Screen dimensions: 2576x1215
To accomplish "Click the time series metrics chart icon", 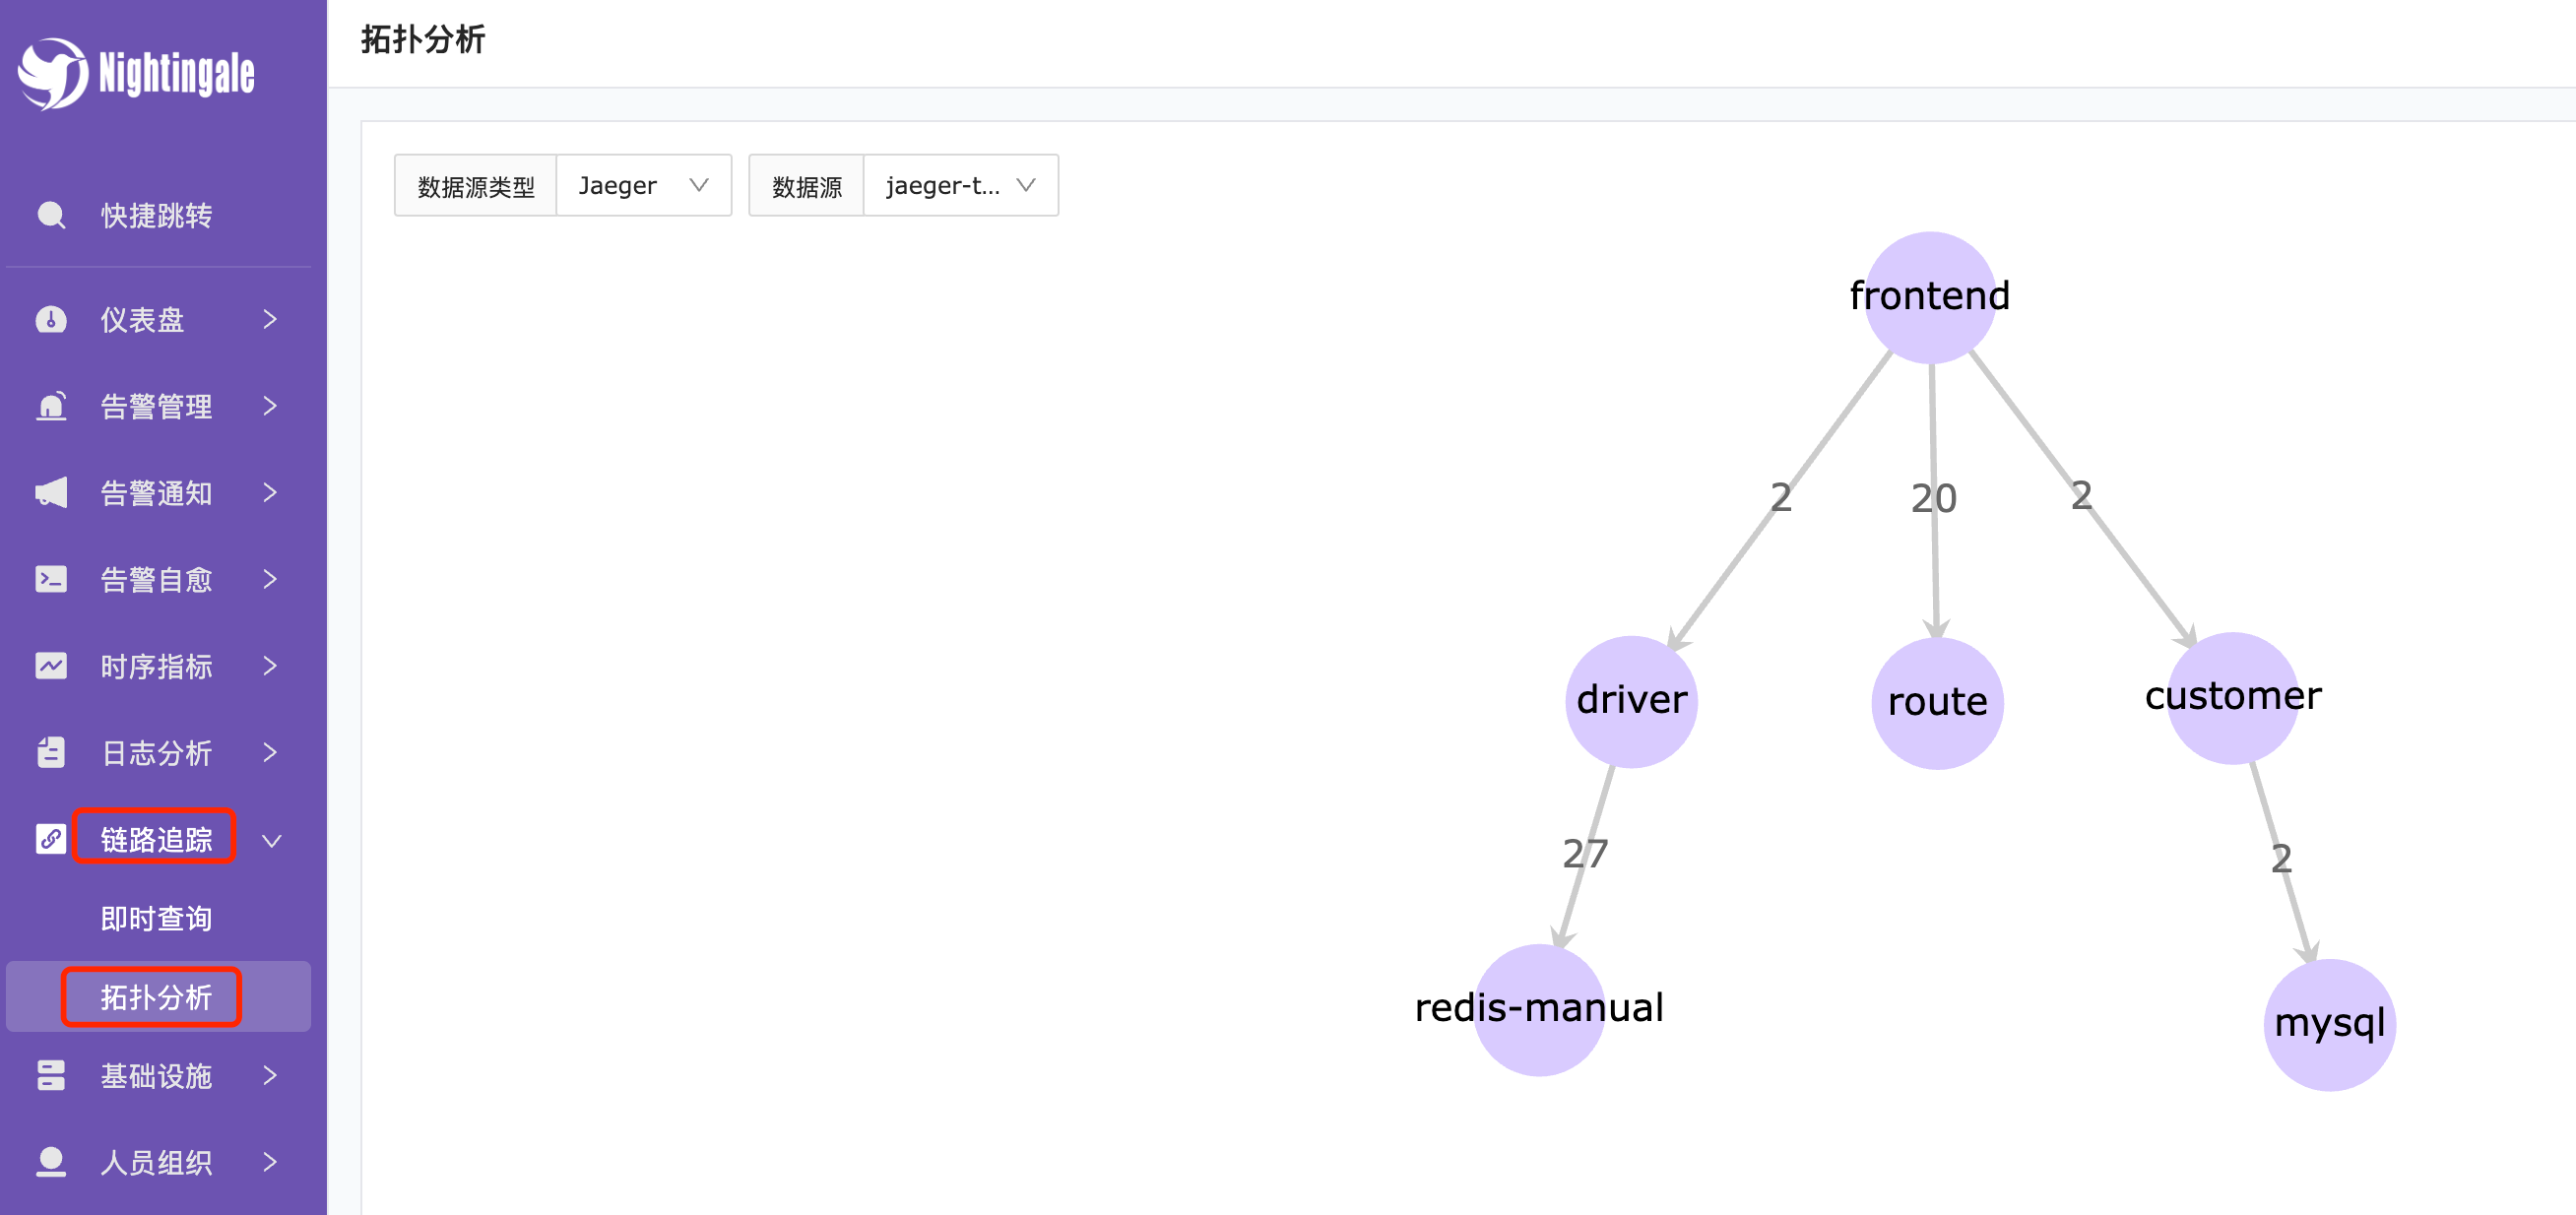I will (51, 666).
